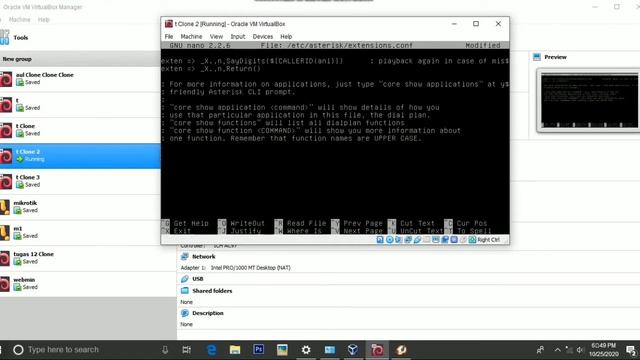640x360 pixels.
Task: Click the optical disk icon in the VM status bar
Action: point(389,240)
